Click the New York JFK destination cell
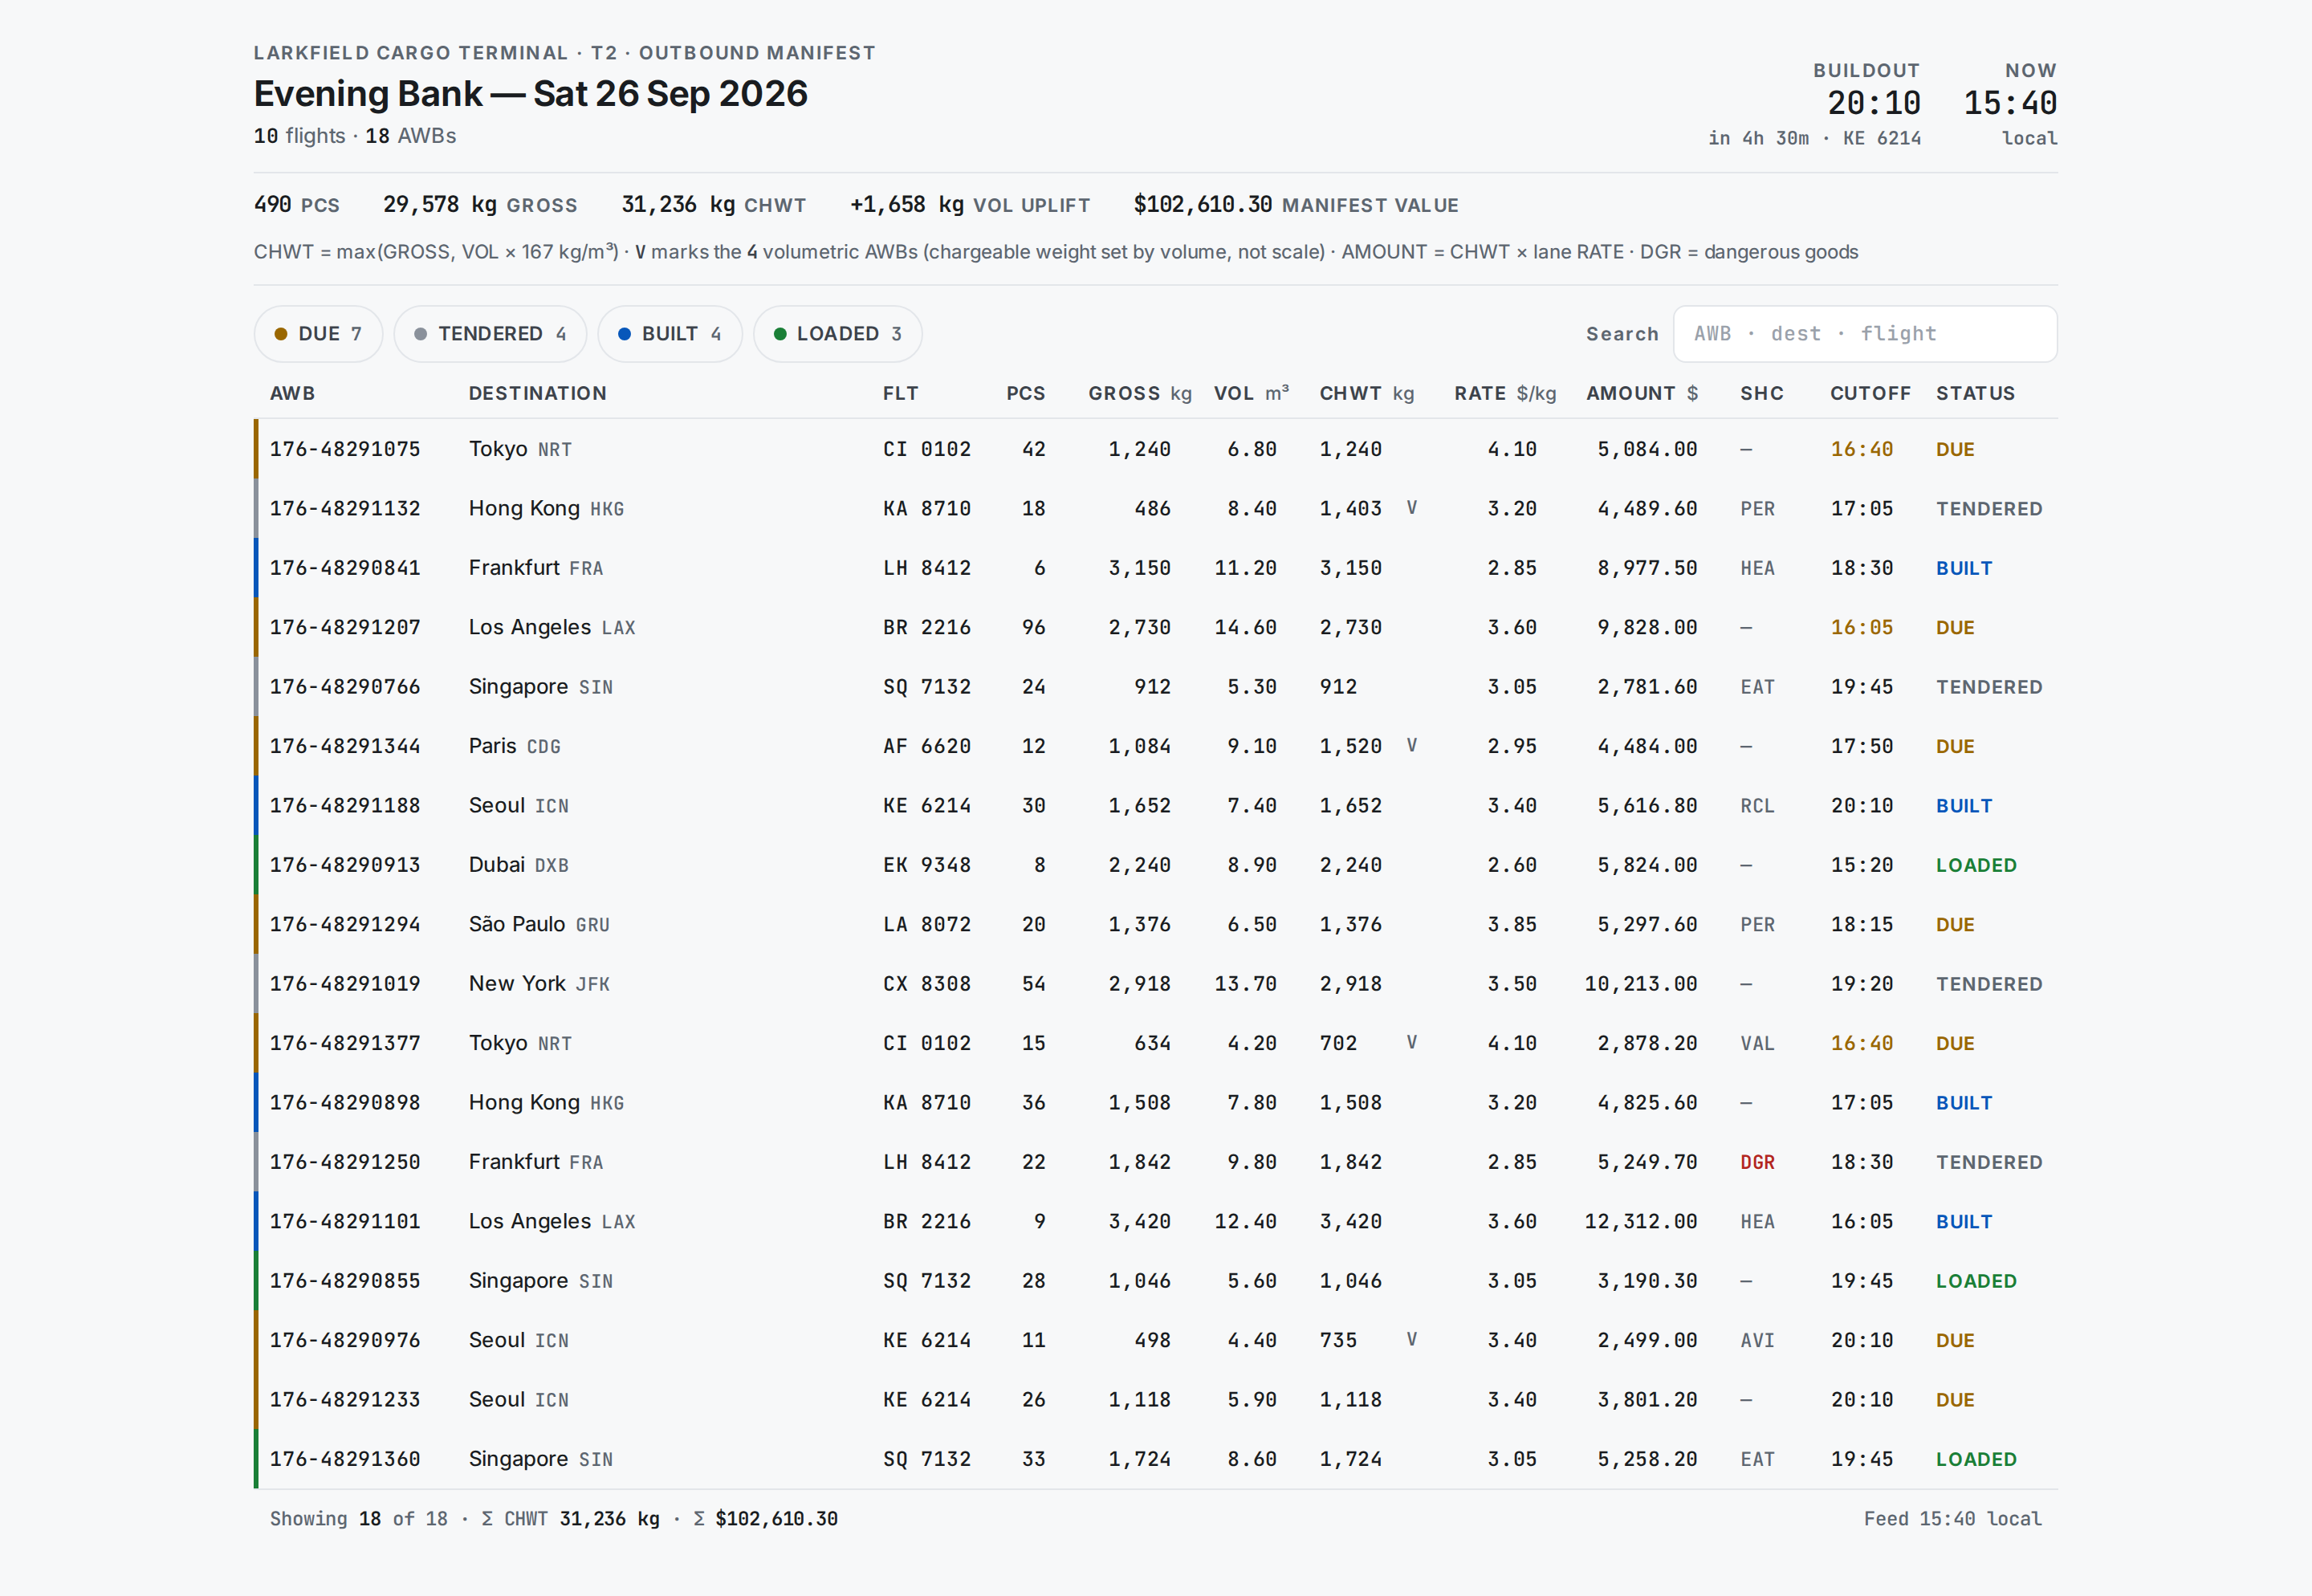 point(539,984)
